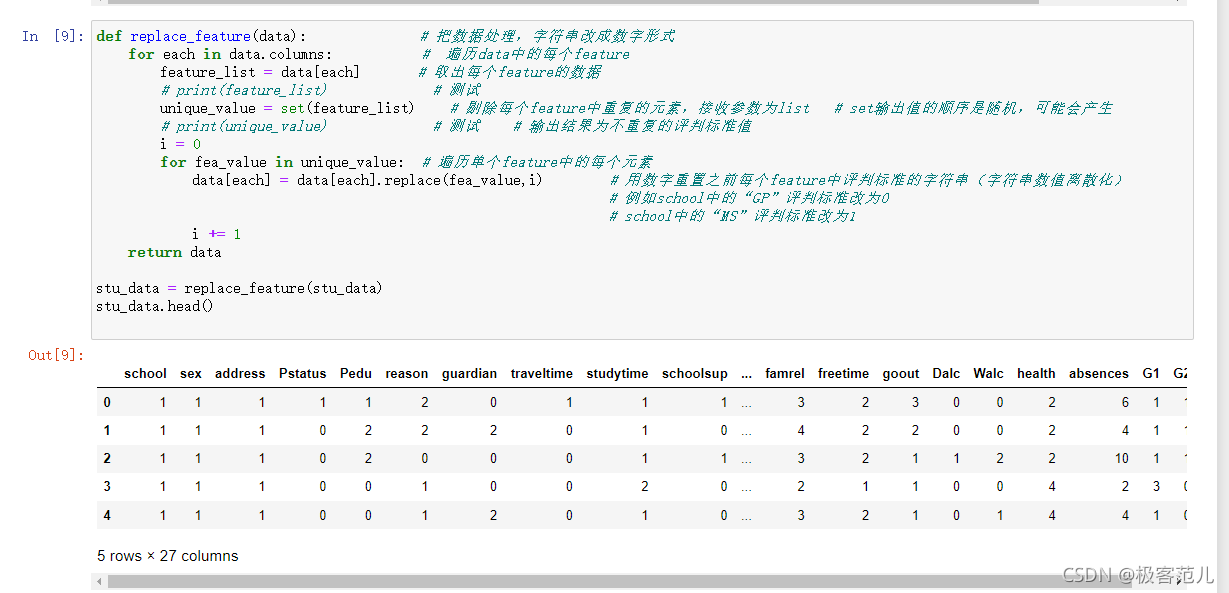Click row index 1 in output table
This screenshot has width=1229, height=593.
(x=107, y=430)
